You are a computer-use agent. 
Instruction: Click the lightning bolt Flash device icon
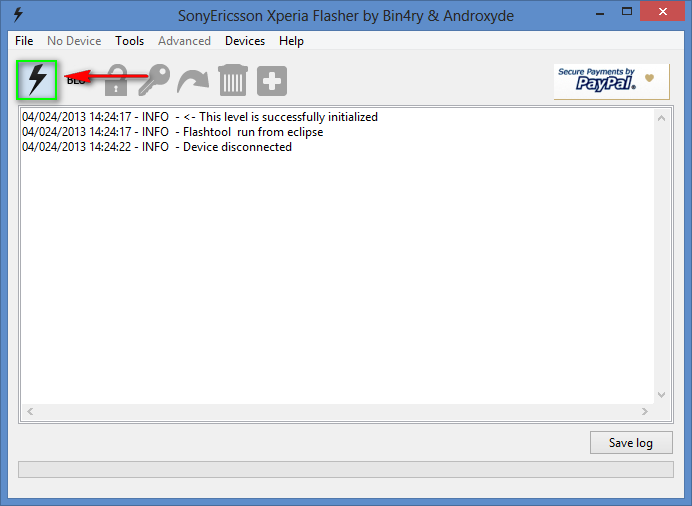pyautogui.click(x=37, y=80)
